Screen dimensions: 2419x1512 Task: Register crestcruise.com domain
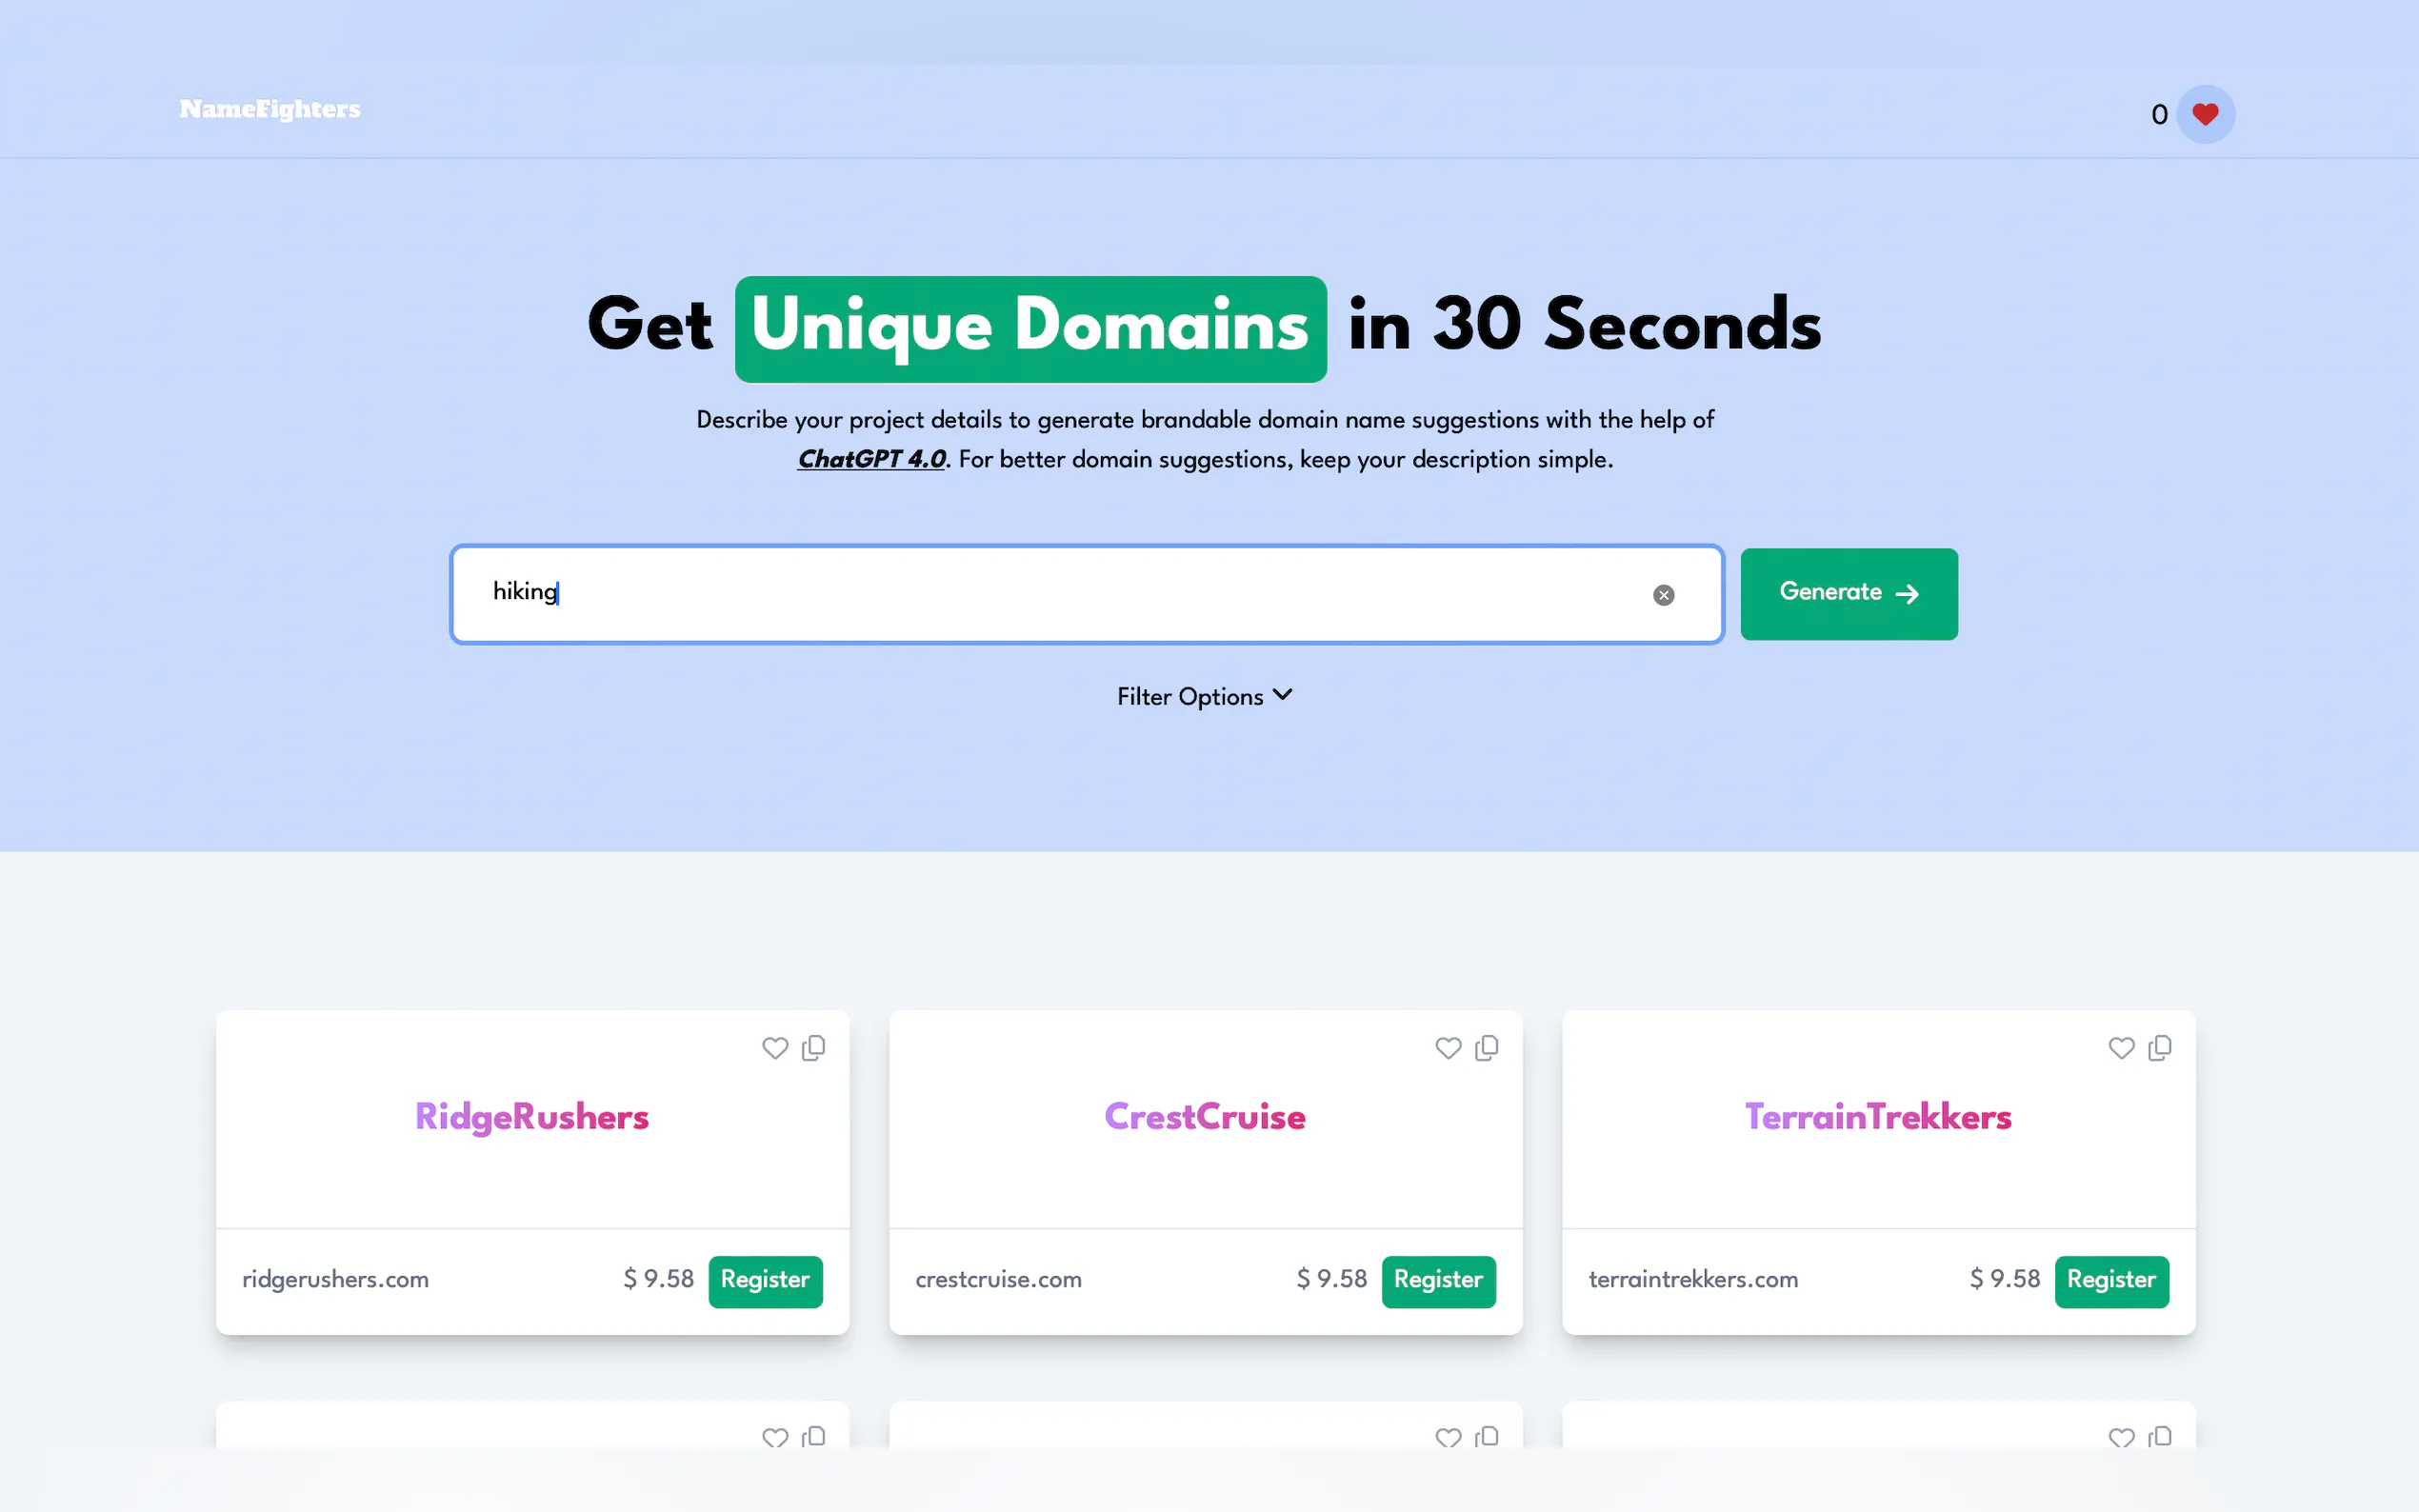tap(1438, 1280)
